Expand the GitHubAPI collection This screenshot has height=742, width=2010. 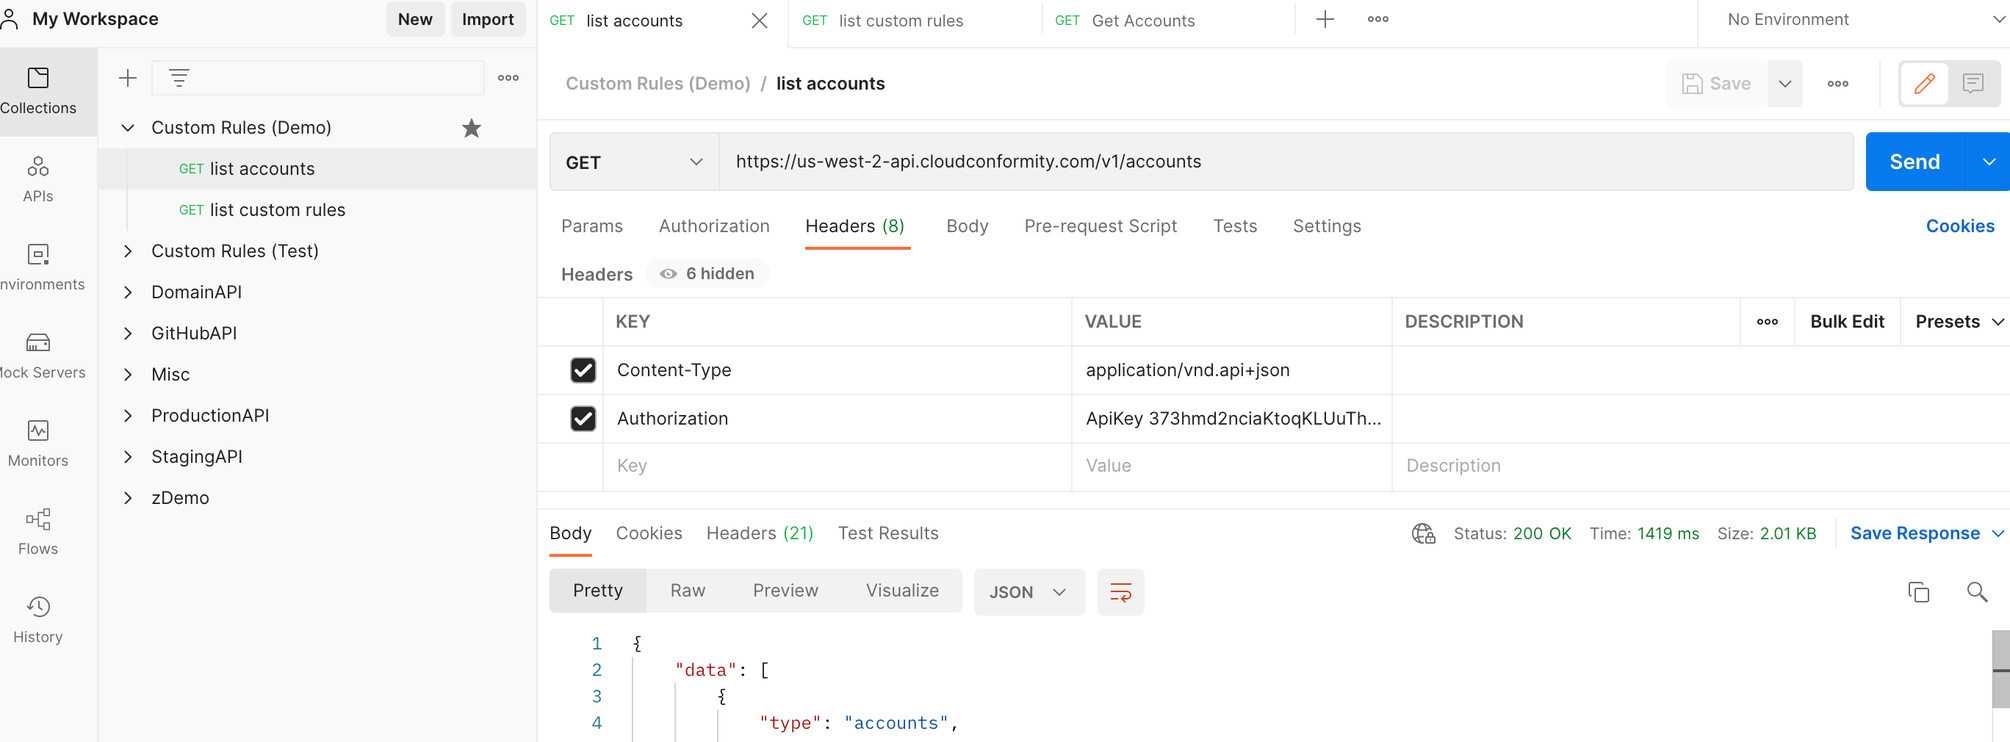click(x=128, y=333)
